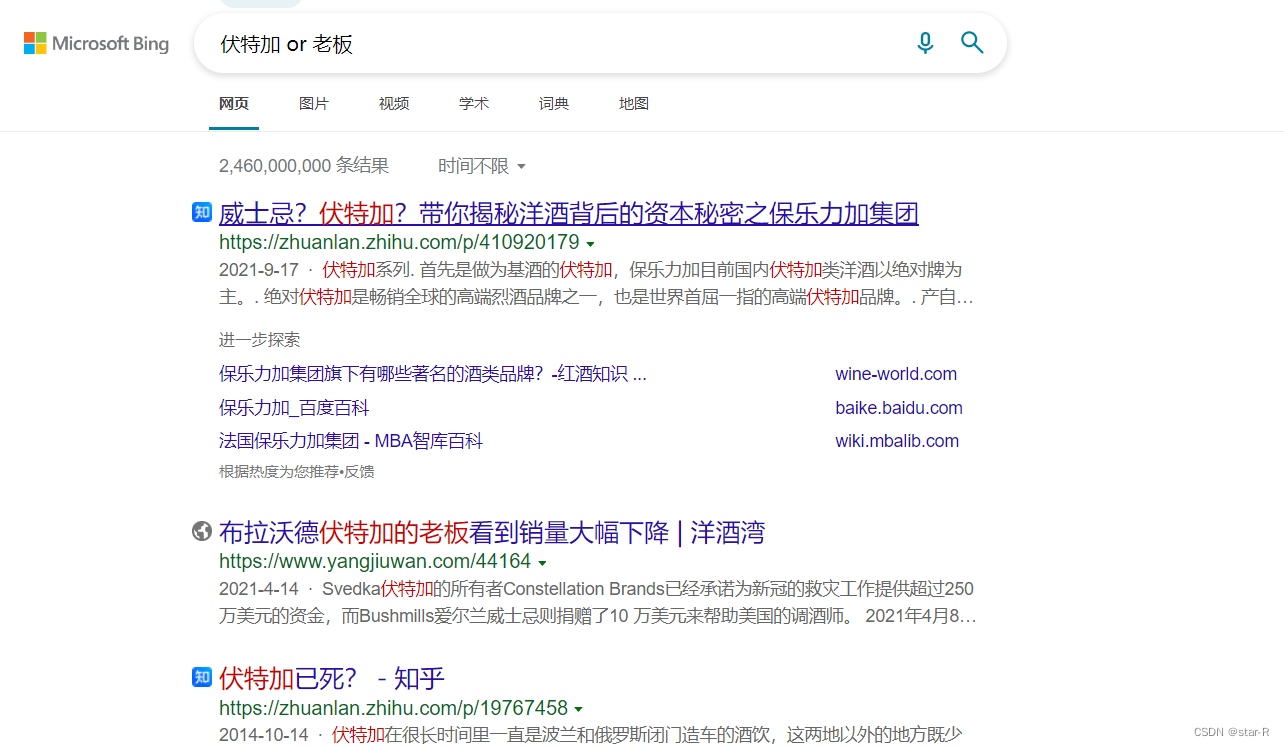
Task: Click the wiki.mbalib.com link
Action: tap(897, 441)
